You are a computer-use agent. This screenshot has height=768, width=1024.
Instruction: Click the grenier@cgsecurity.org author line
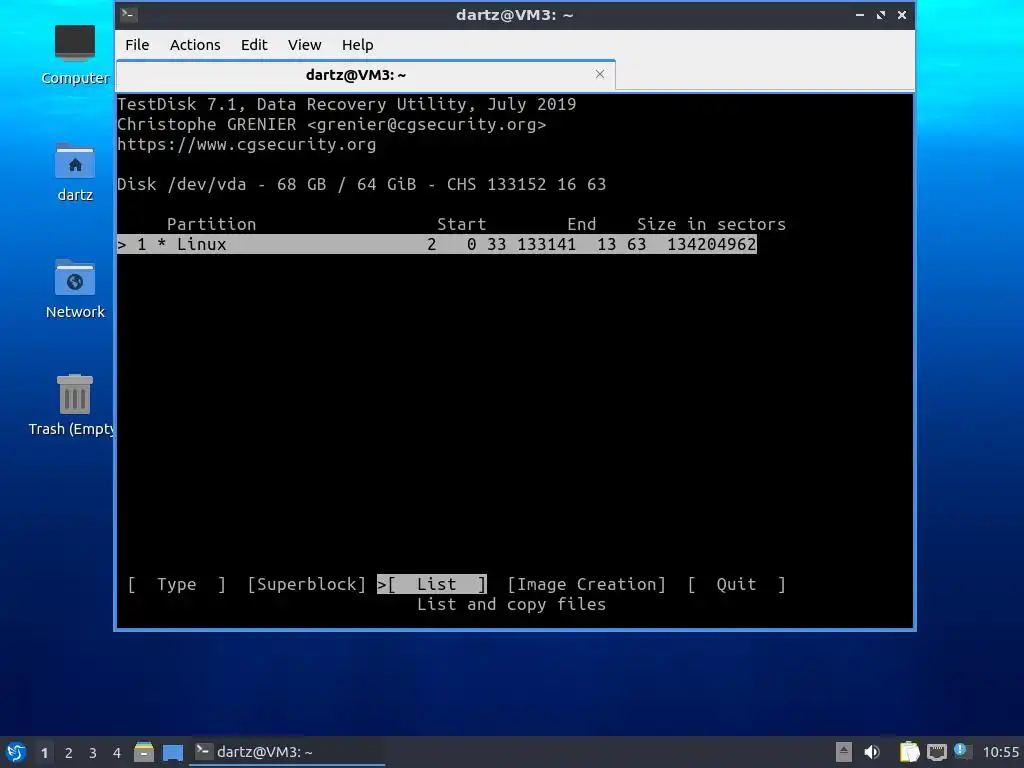click(331, 125)
